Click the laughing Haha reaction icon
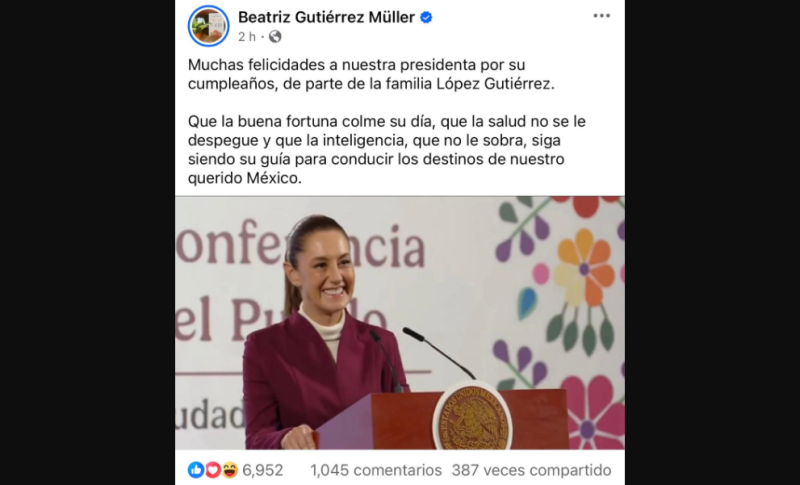800x485 pixels. point(230,470)
